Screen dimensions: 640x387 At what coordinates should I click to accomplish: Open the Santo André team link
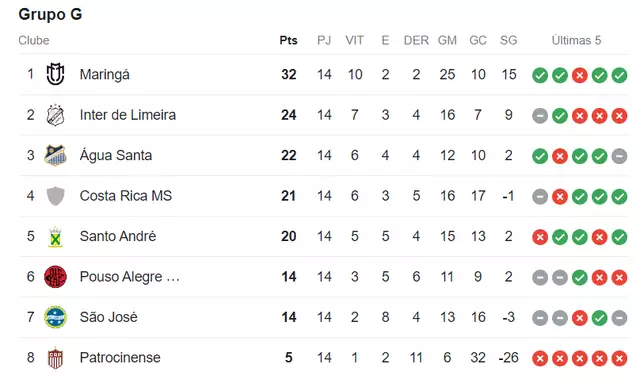click(x=118, y=236)
